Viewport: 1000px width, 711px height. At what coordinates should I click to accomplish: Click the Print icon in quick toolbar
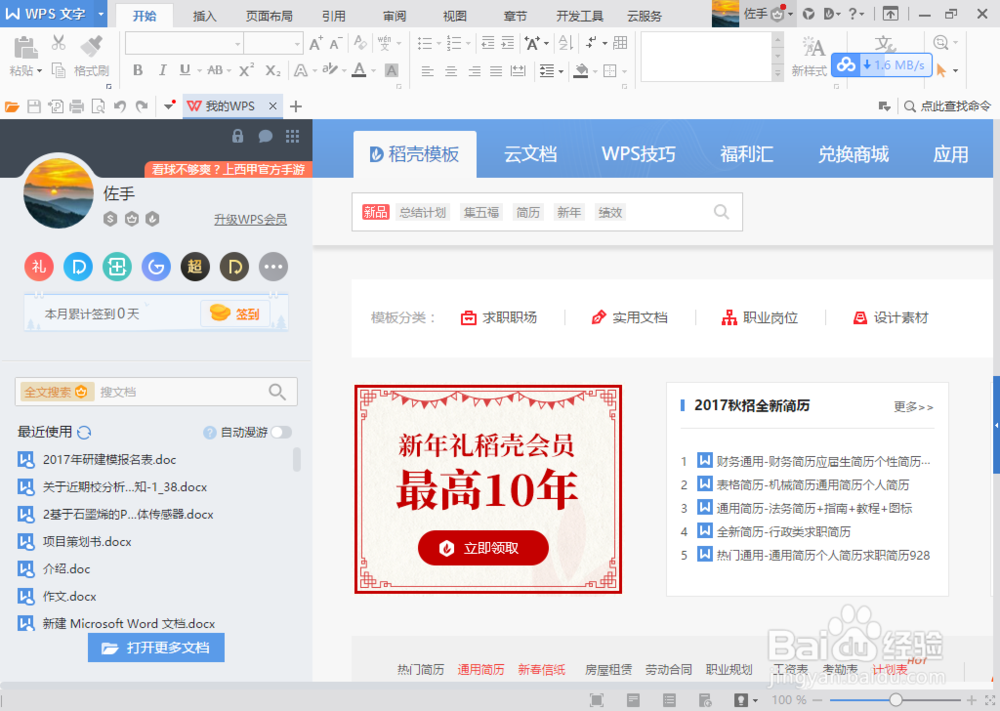click(x=77, y=106)
